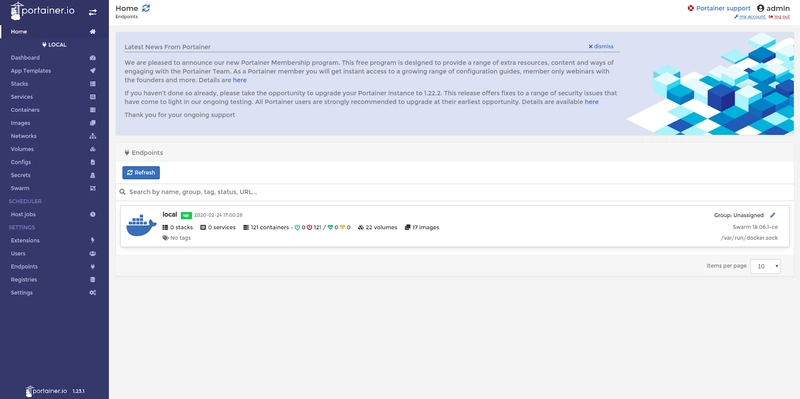Click the '17 images' text
Screen dimensions: 800x399
click(x=426, y=228)
